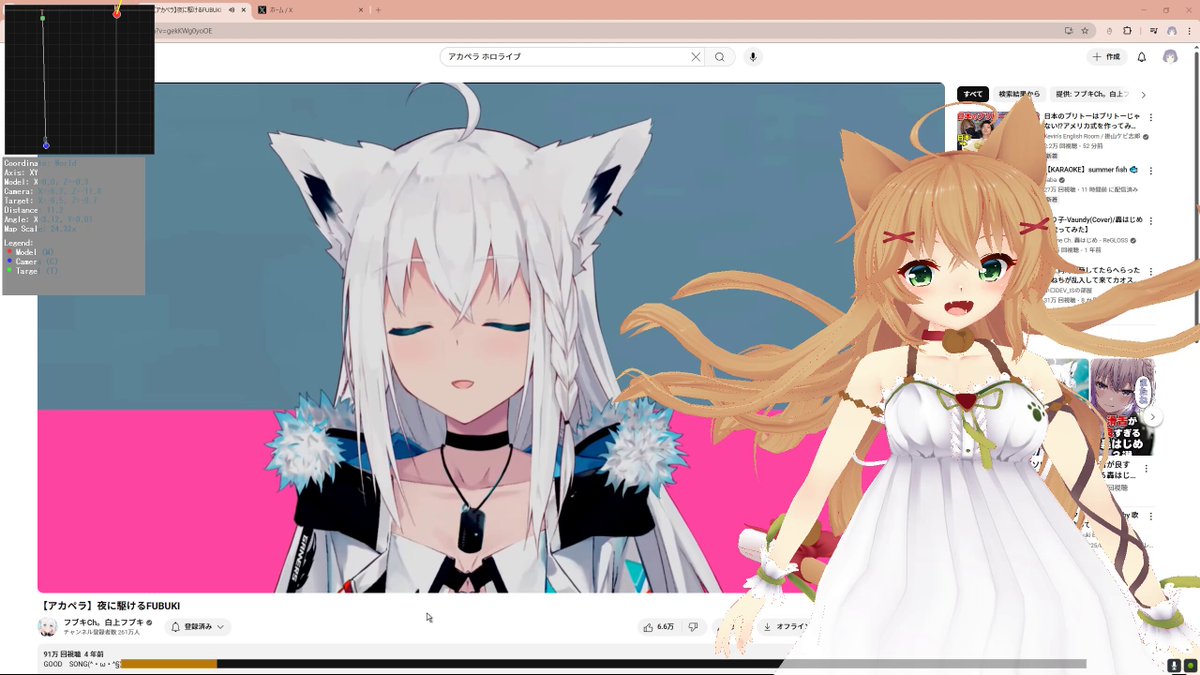Select the 提供: フブキCh。白上 filter chip
This screenshot has width=1200, height=675.
[1092, 94]
